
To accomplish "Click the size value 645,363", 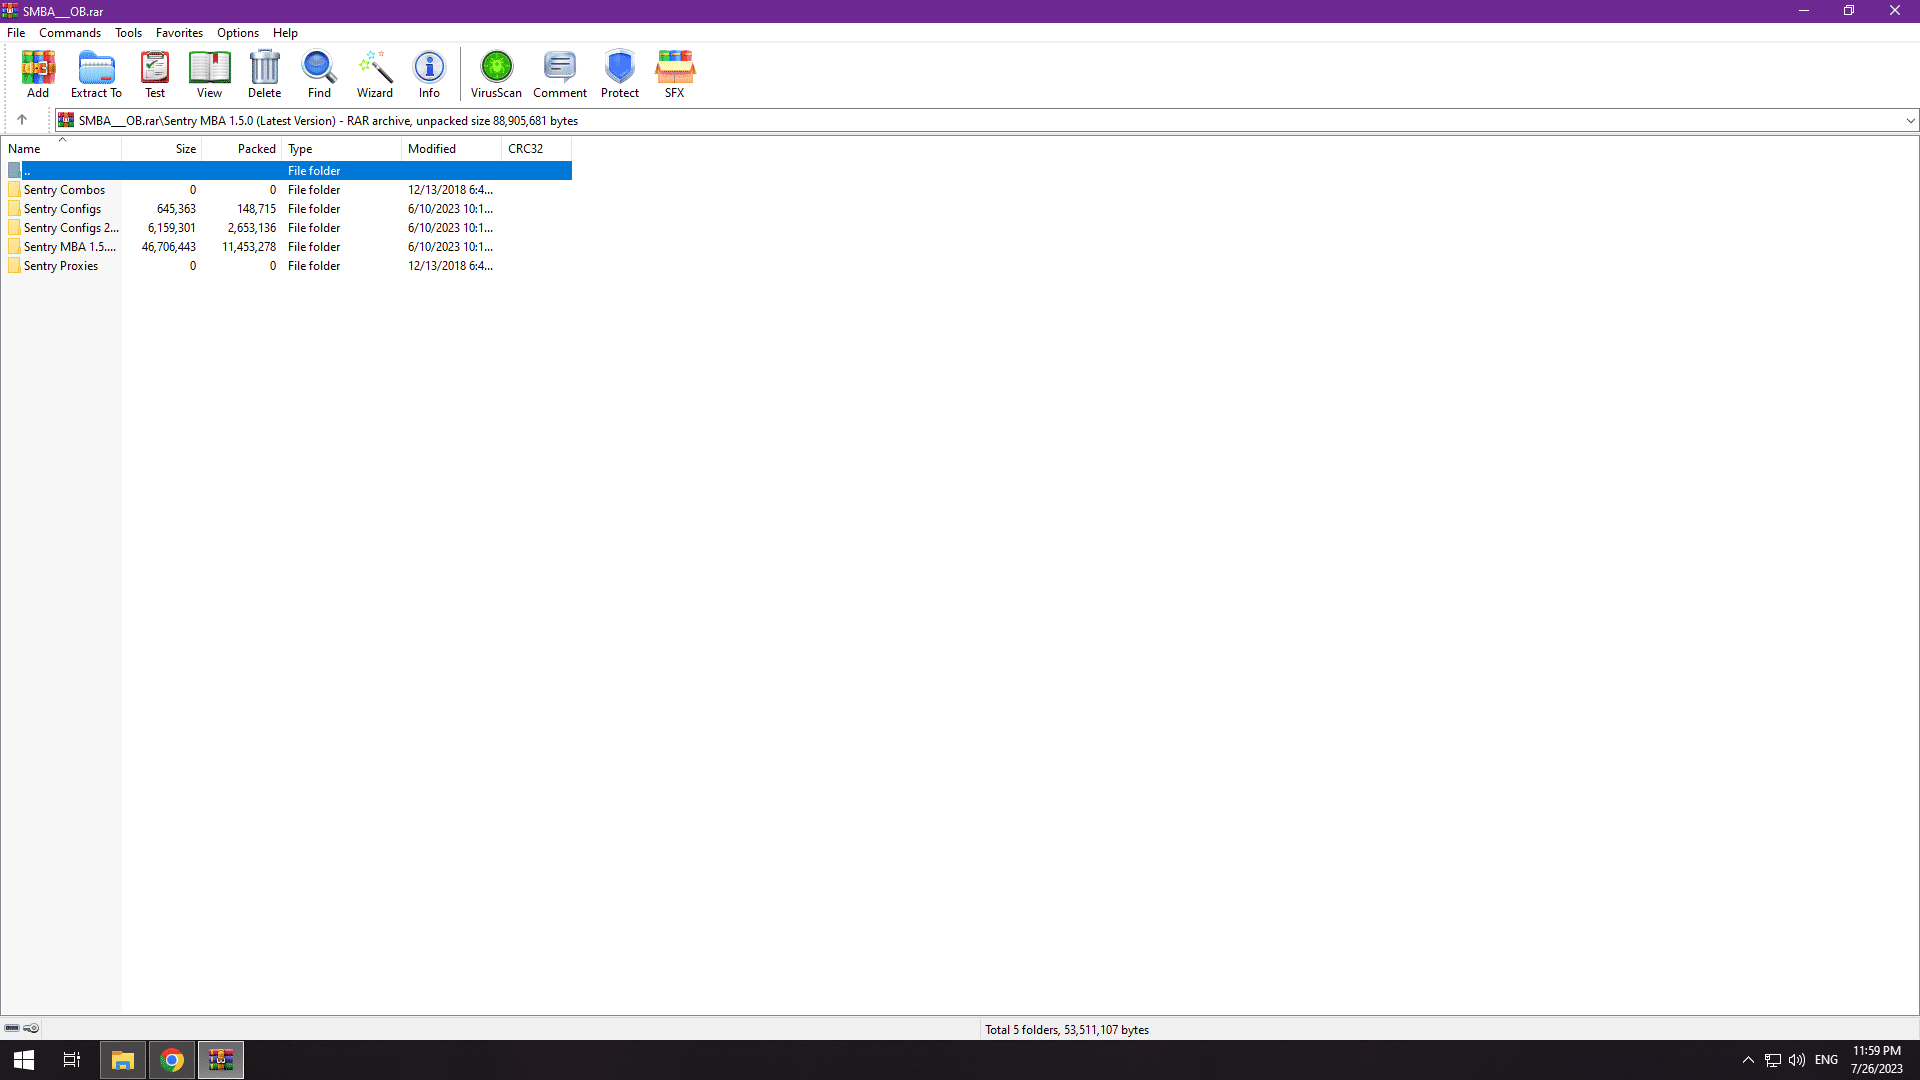I will click(x=176, y=209).
